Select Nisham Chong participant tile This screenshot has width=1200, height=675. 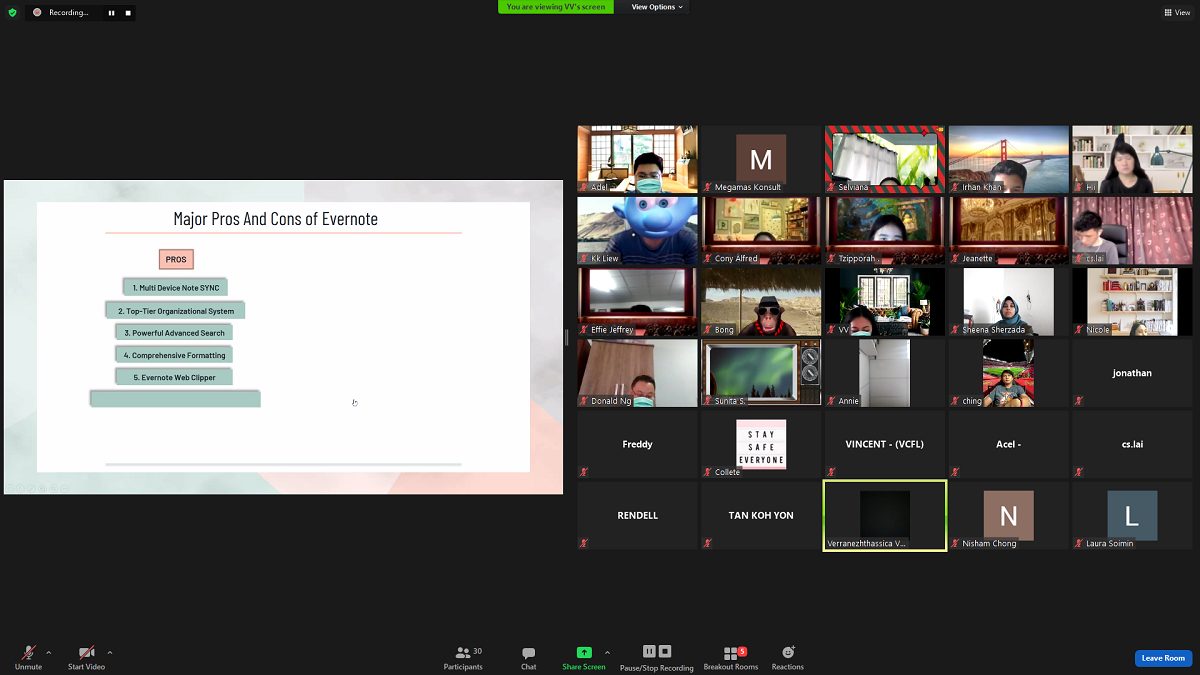click(1008, 515)
